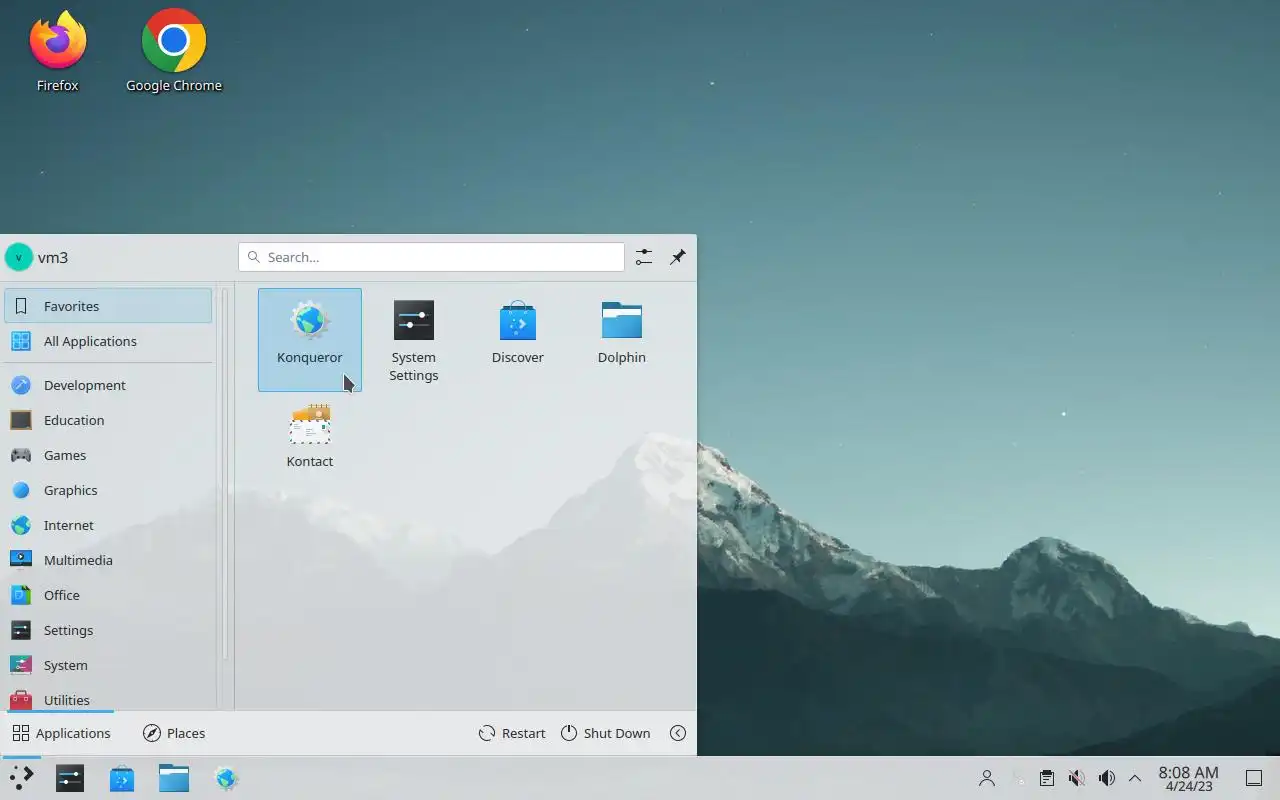Image resolution: width=1280 pixels, height=800 pixels.
Task: Open Discover from the favorites grid
Action: (518, 339)
